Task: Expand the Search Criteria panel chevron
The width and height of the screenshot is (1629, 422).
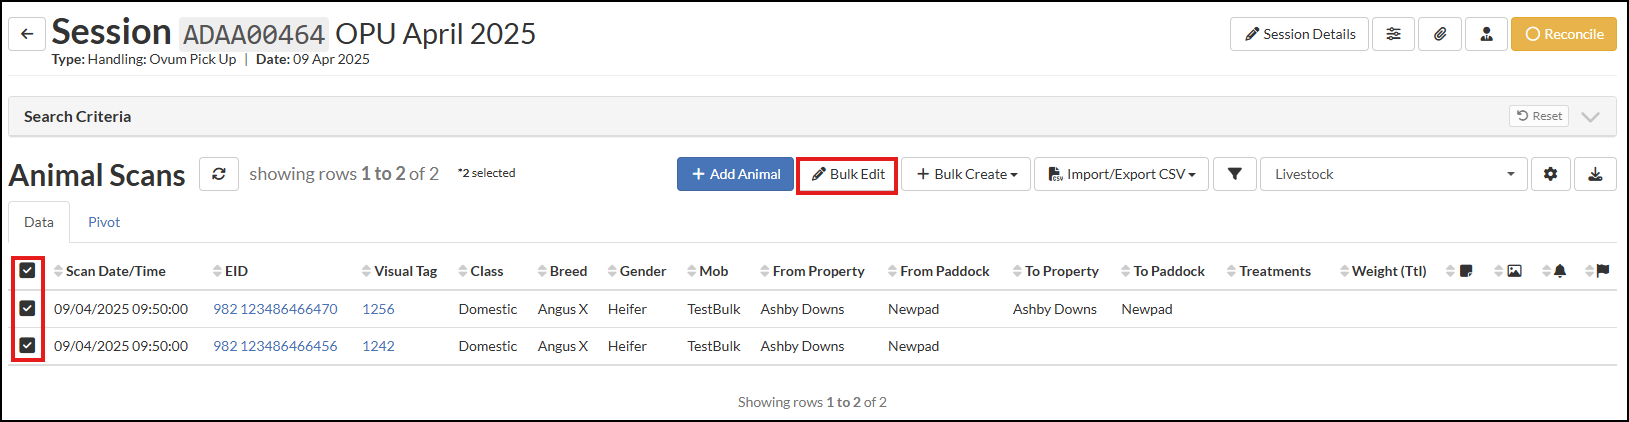Action: pos(1590,117)
